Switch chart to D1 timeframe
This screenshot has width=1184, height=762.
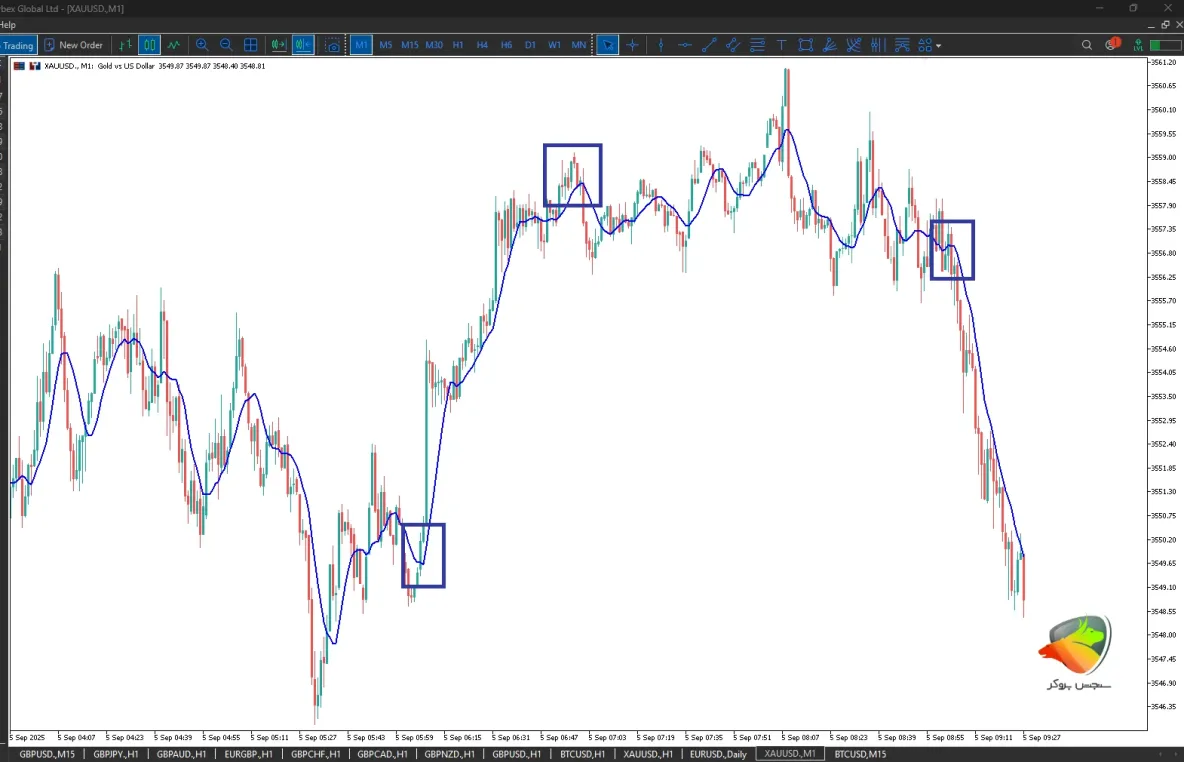coord(530,45)
